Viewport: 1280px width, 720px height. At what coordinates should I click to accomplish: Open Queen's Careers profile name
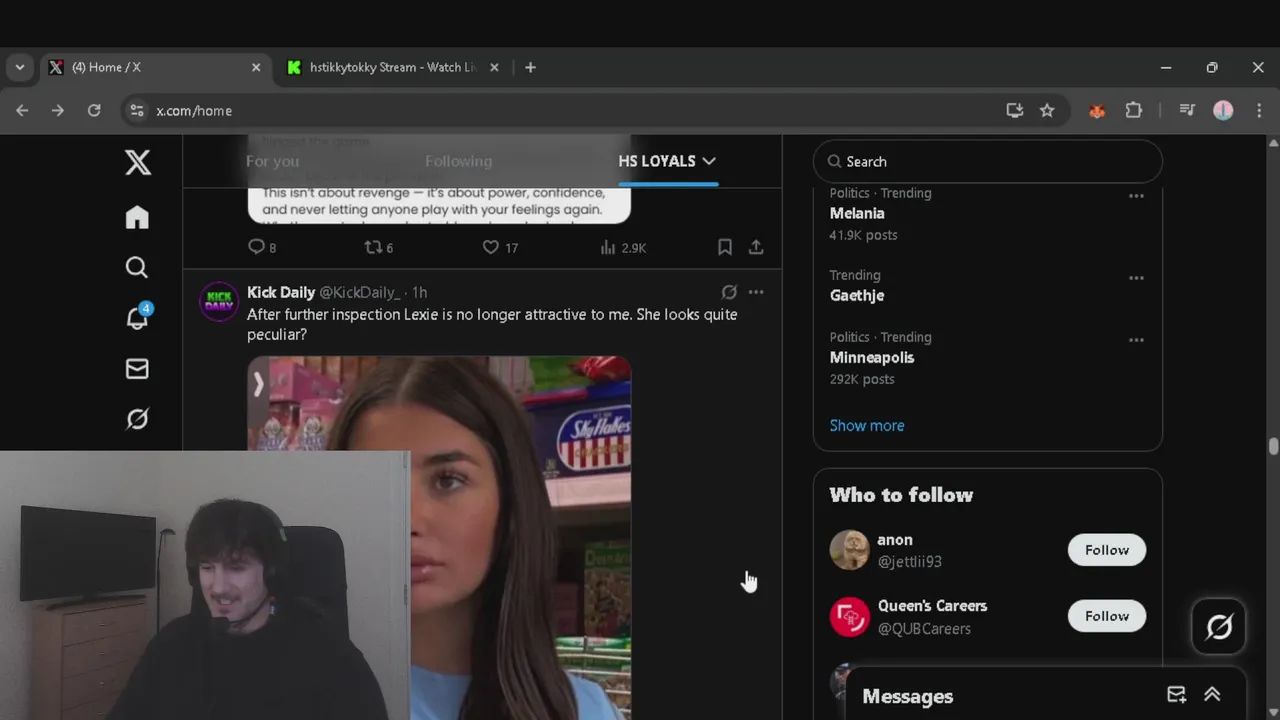coord(932,606)
